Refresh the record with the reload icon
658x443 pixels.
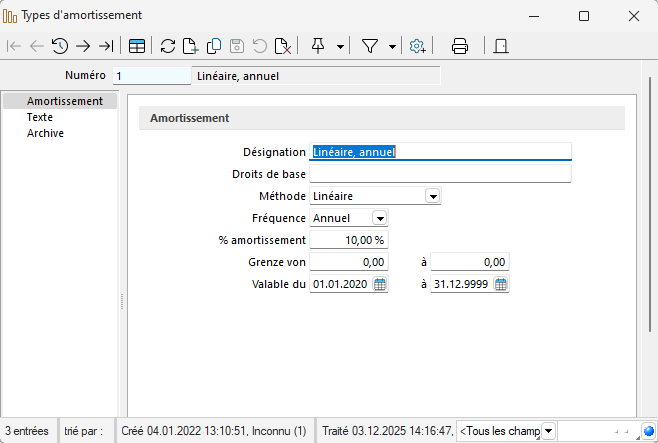[x=168, y=46]
